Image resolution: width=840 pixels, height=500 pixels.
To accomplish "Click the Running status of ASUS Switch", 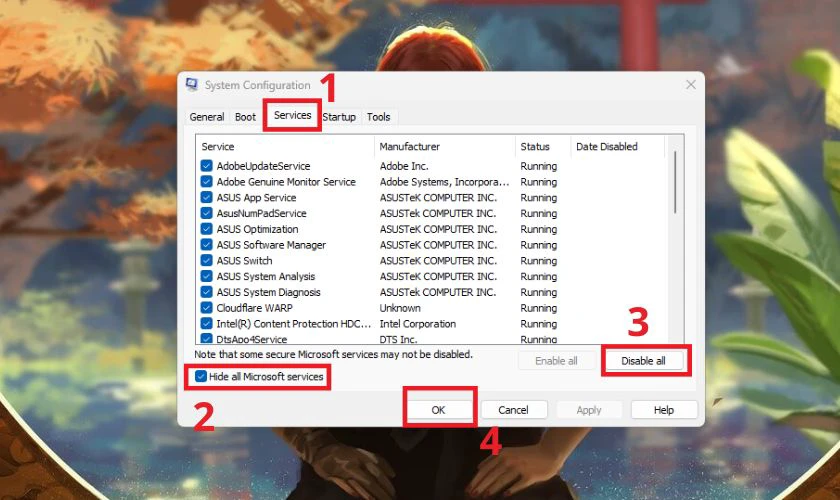I will coord(538,261).
